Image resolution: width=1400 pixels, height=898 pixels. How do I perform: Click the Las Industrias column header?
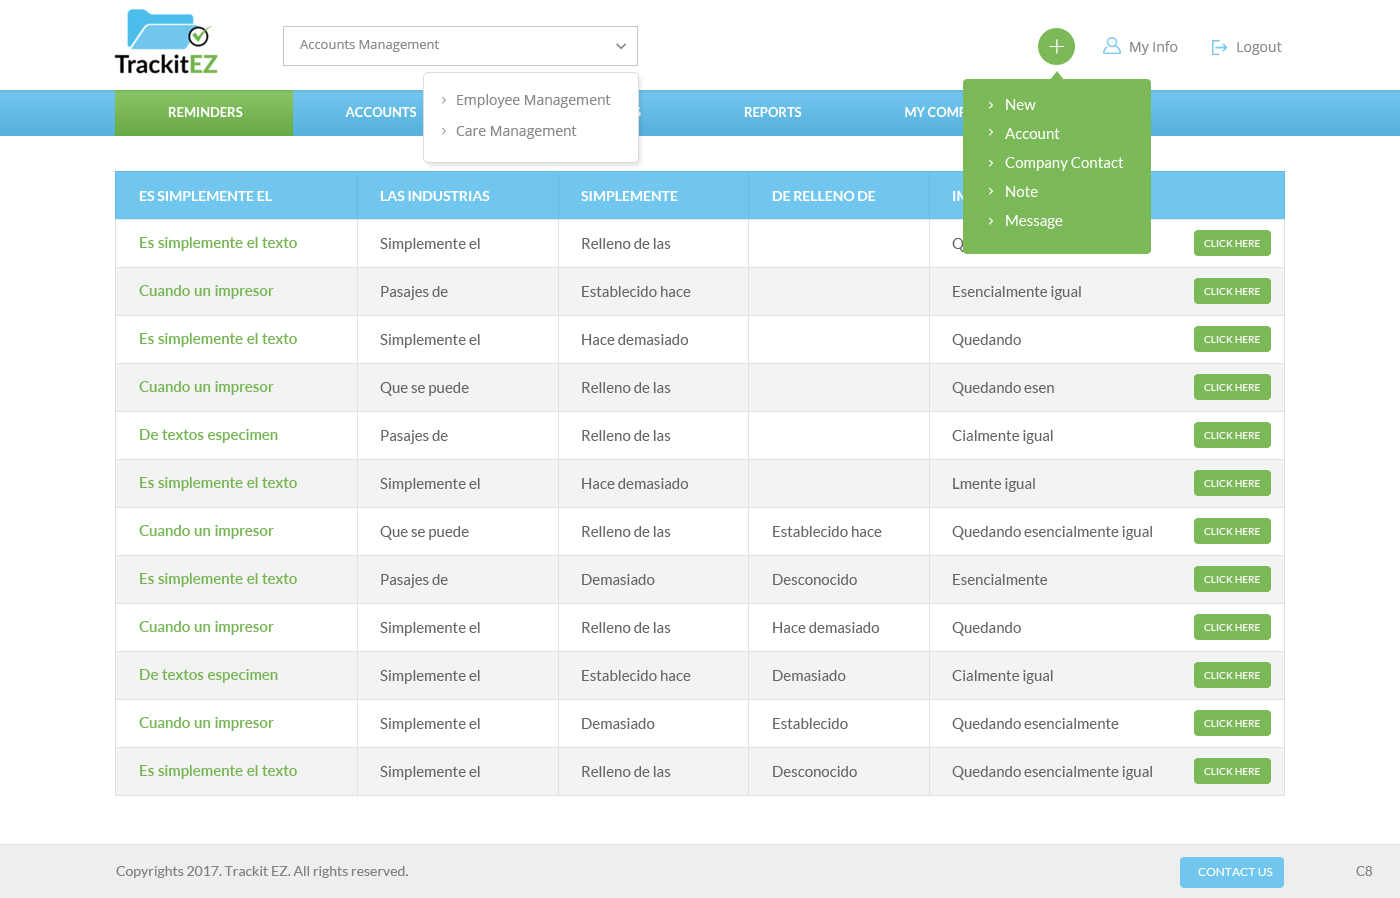pyautogui.click(x=435, y=196)
